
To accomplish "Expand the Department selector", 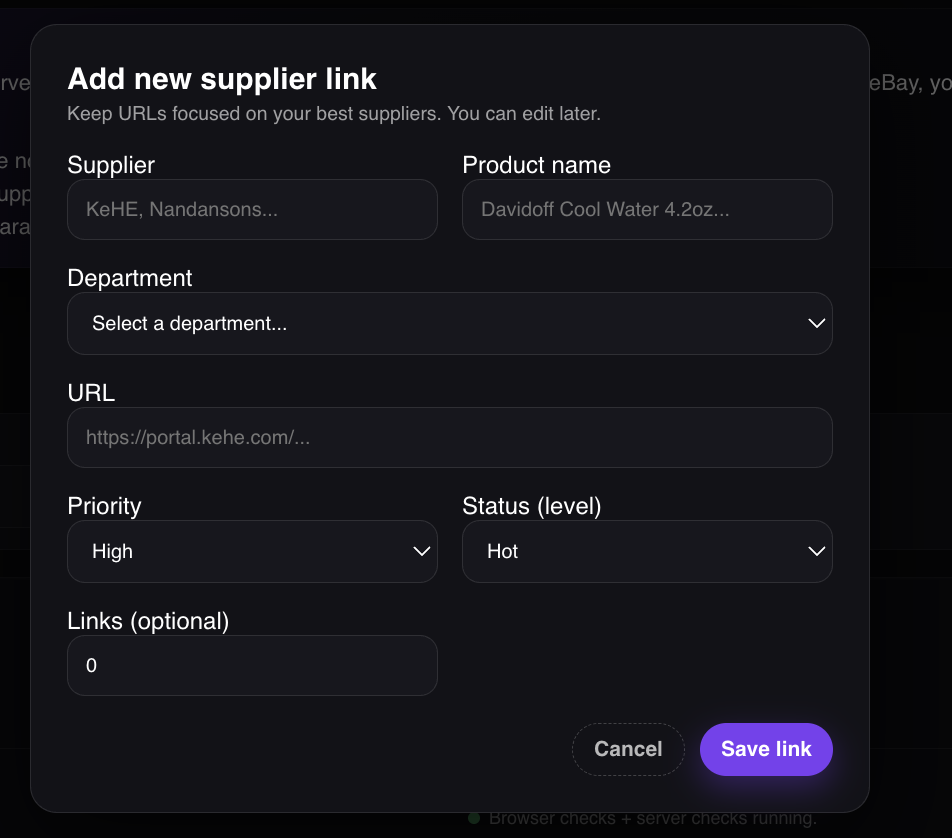I will tap(450, 323).
